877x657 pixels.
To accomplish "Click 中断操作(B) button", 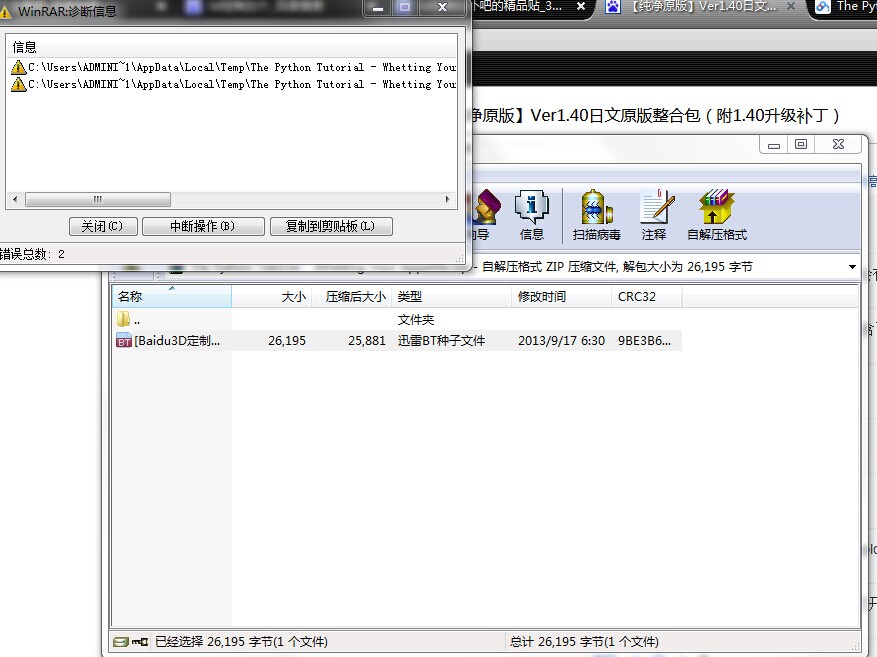I will [203, 226].
